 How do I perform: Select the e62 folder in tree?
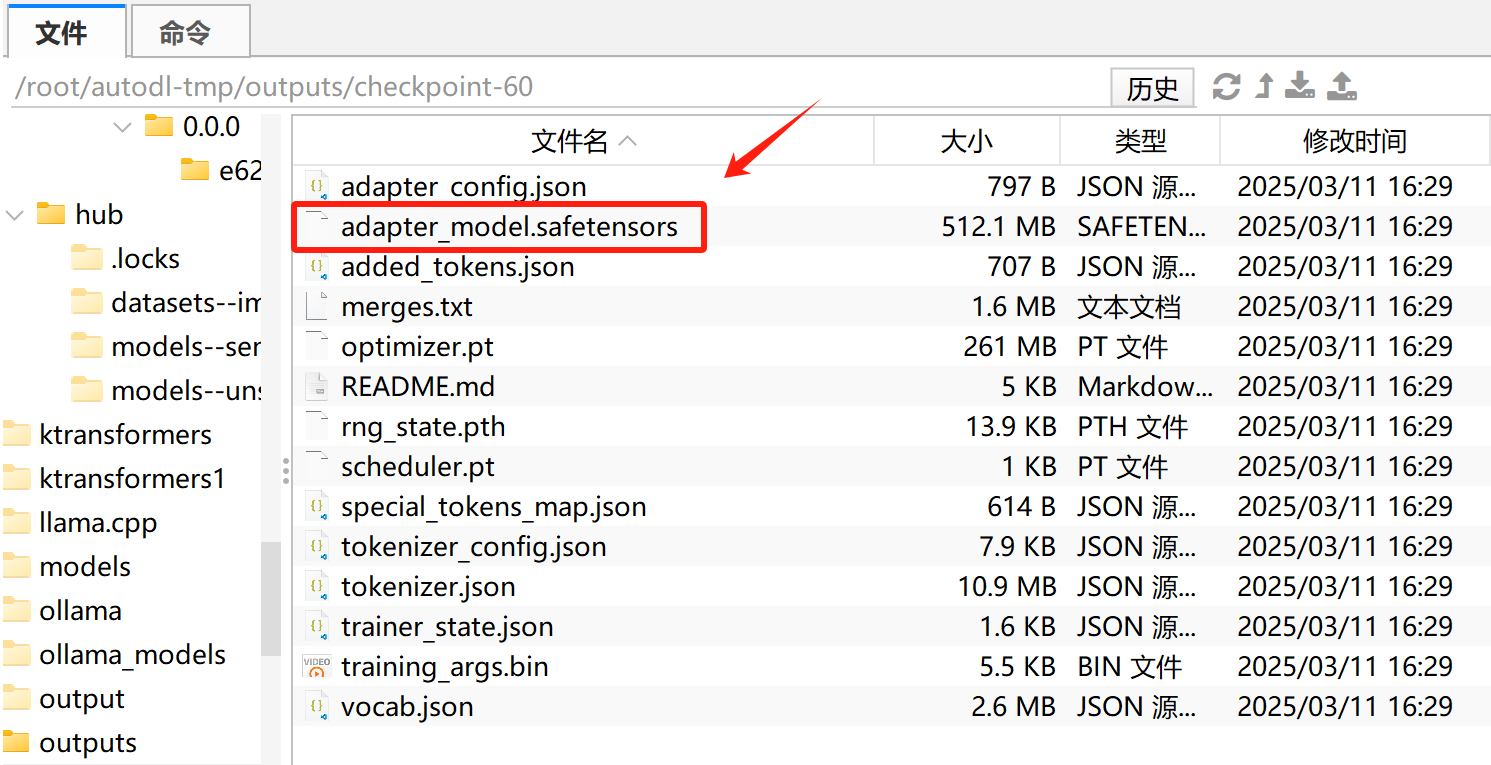[x=221, y=170]
